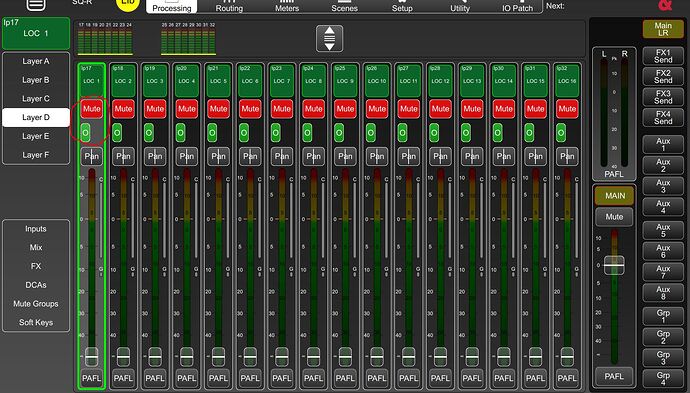Toggle green polarity button on LOC 7
The image size is (690, 393).
pyautogui.click(x=275, y=132)
